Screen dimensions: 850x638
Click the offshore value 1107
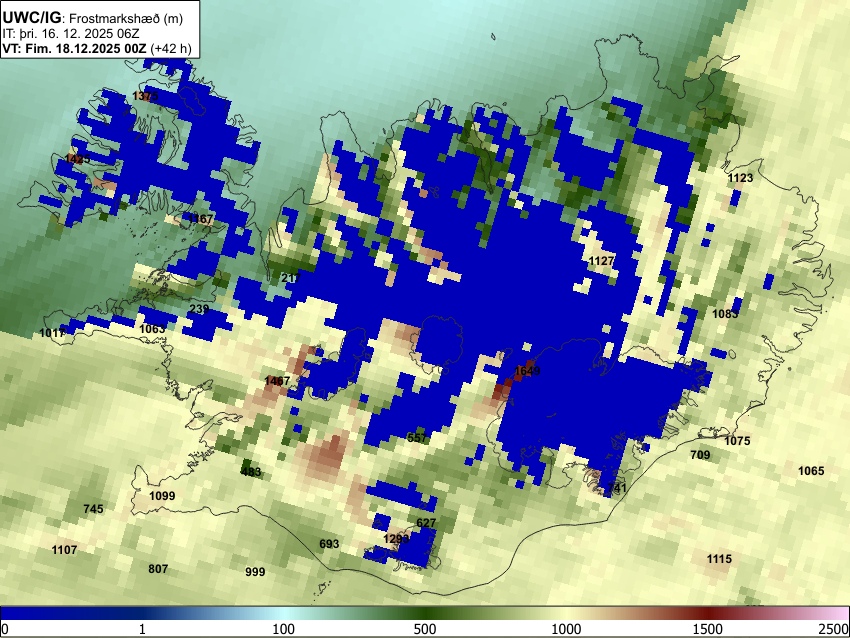point(64,550)
